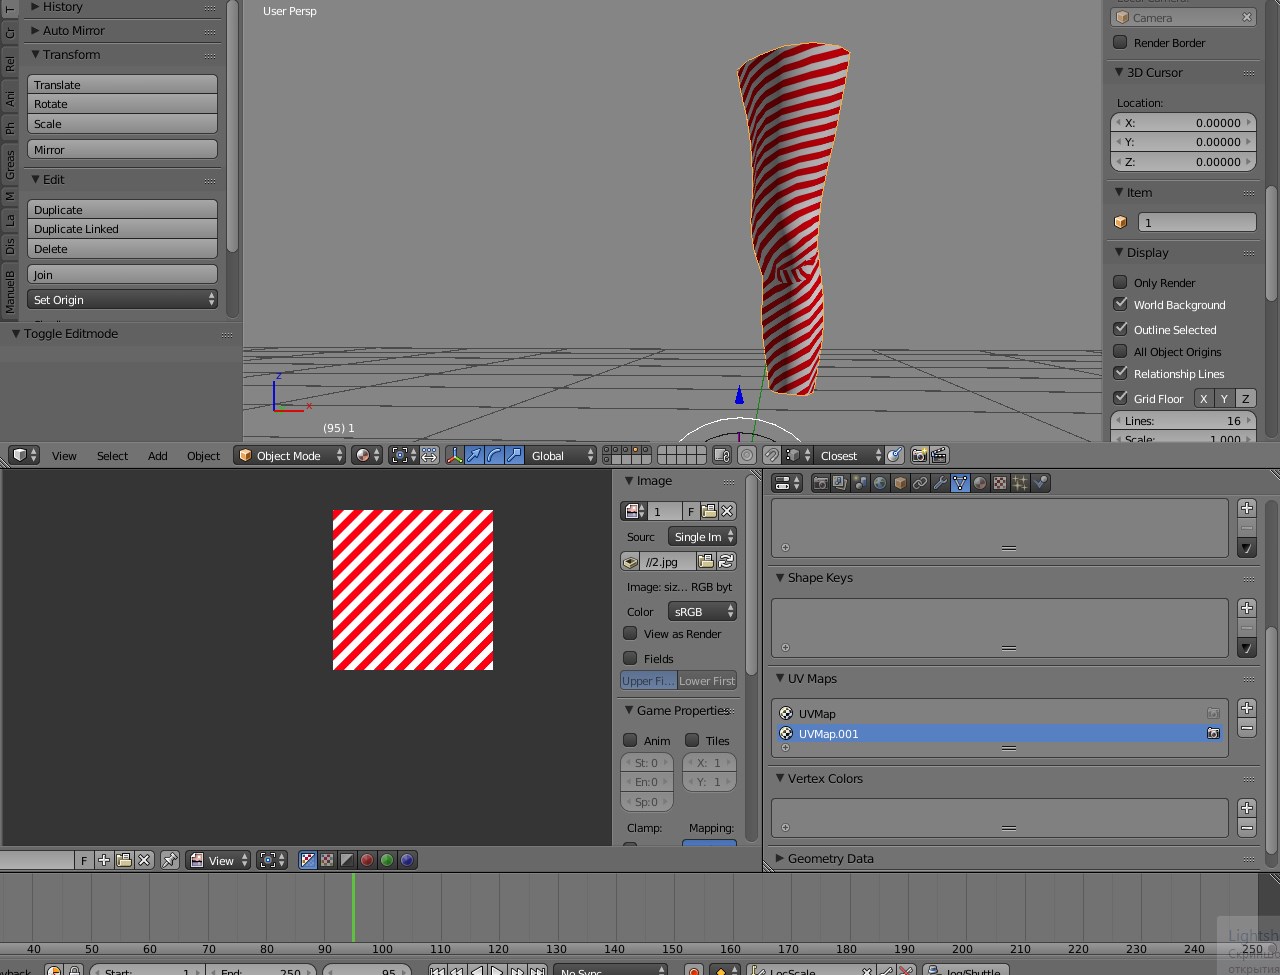The image size is (1280, 975).
Task: Select the red channel display icon in image editor
Action: point(366,860)
